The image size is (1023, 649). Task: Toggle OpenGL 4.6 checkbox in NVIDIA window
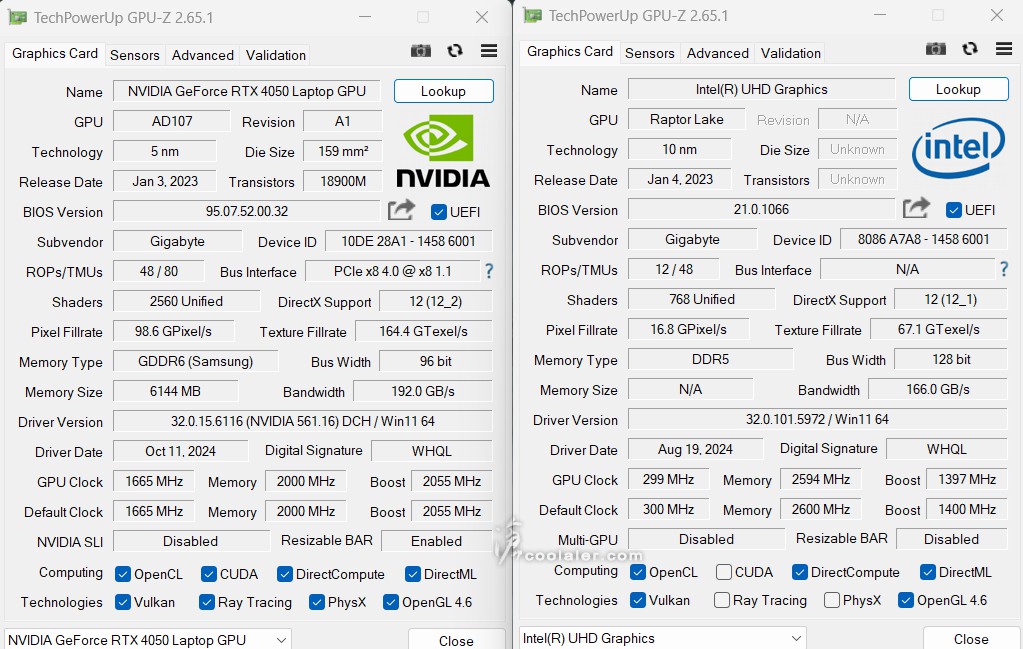[391, 602]
